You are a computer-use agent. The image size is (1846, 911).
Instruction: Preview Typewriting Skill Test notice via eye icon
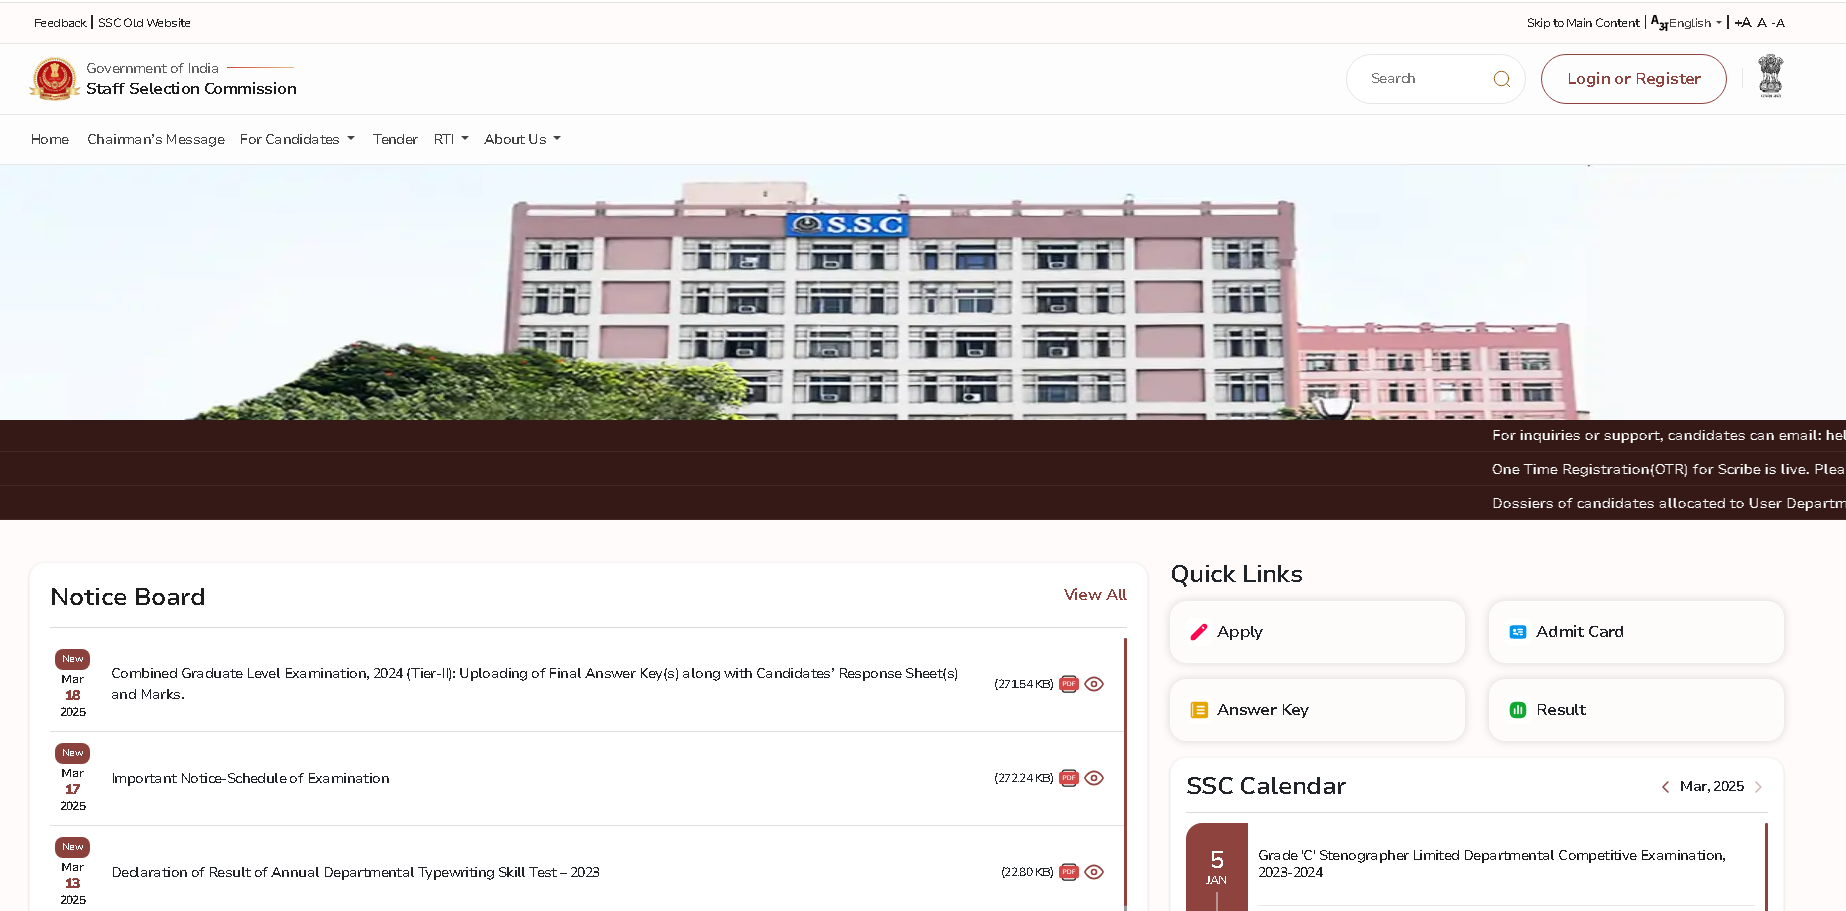coord(1094,872)
